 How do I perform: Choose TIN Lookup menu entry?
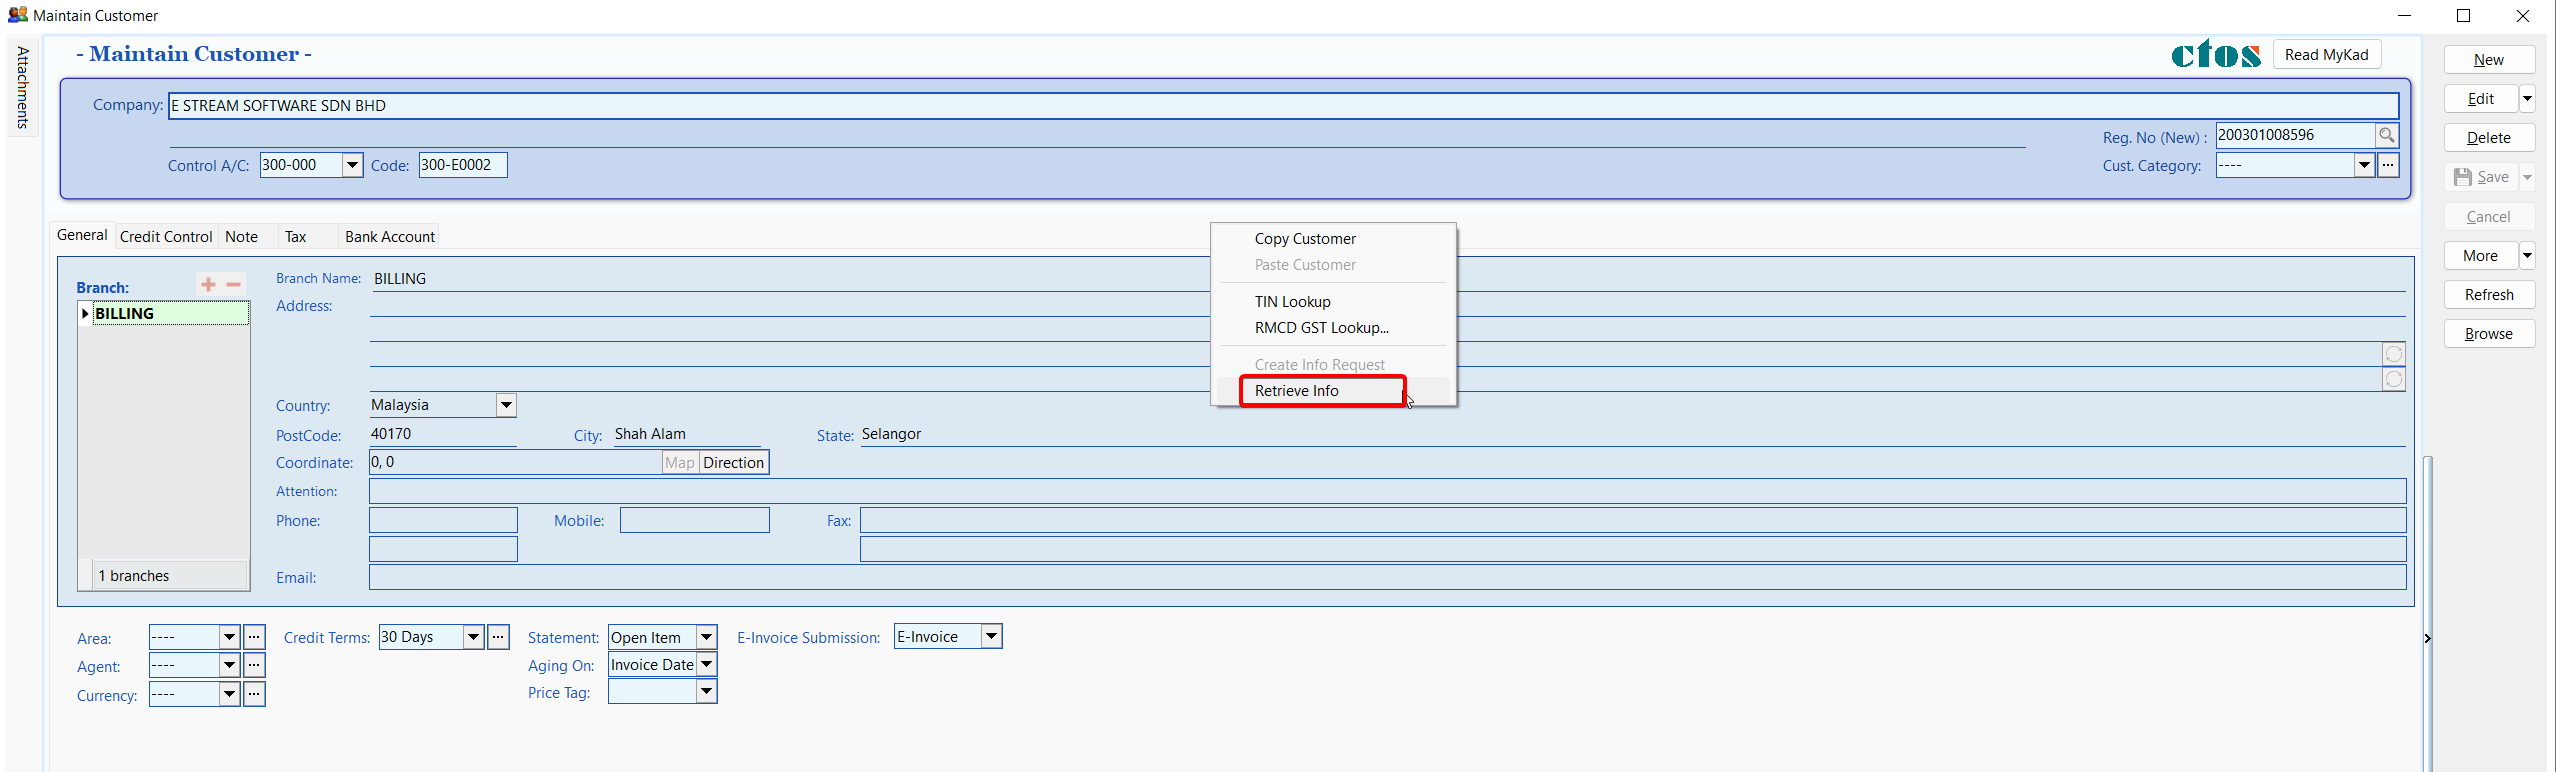pos(1292,302)
